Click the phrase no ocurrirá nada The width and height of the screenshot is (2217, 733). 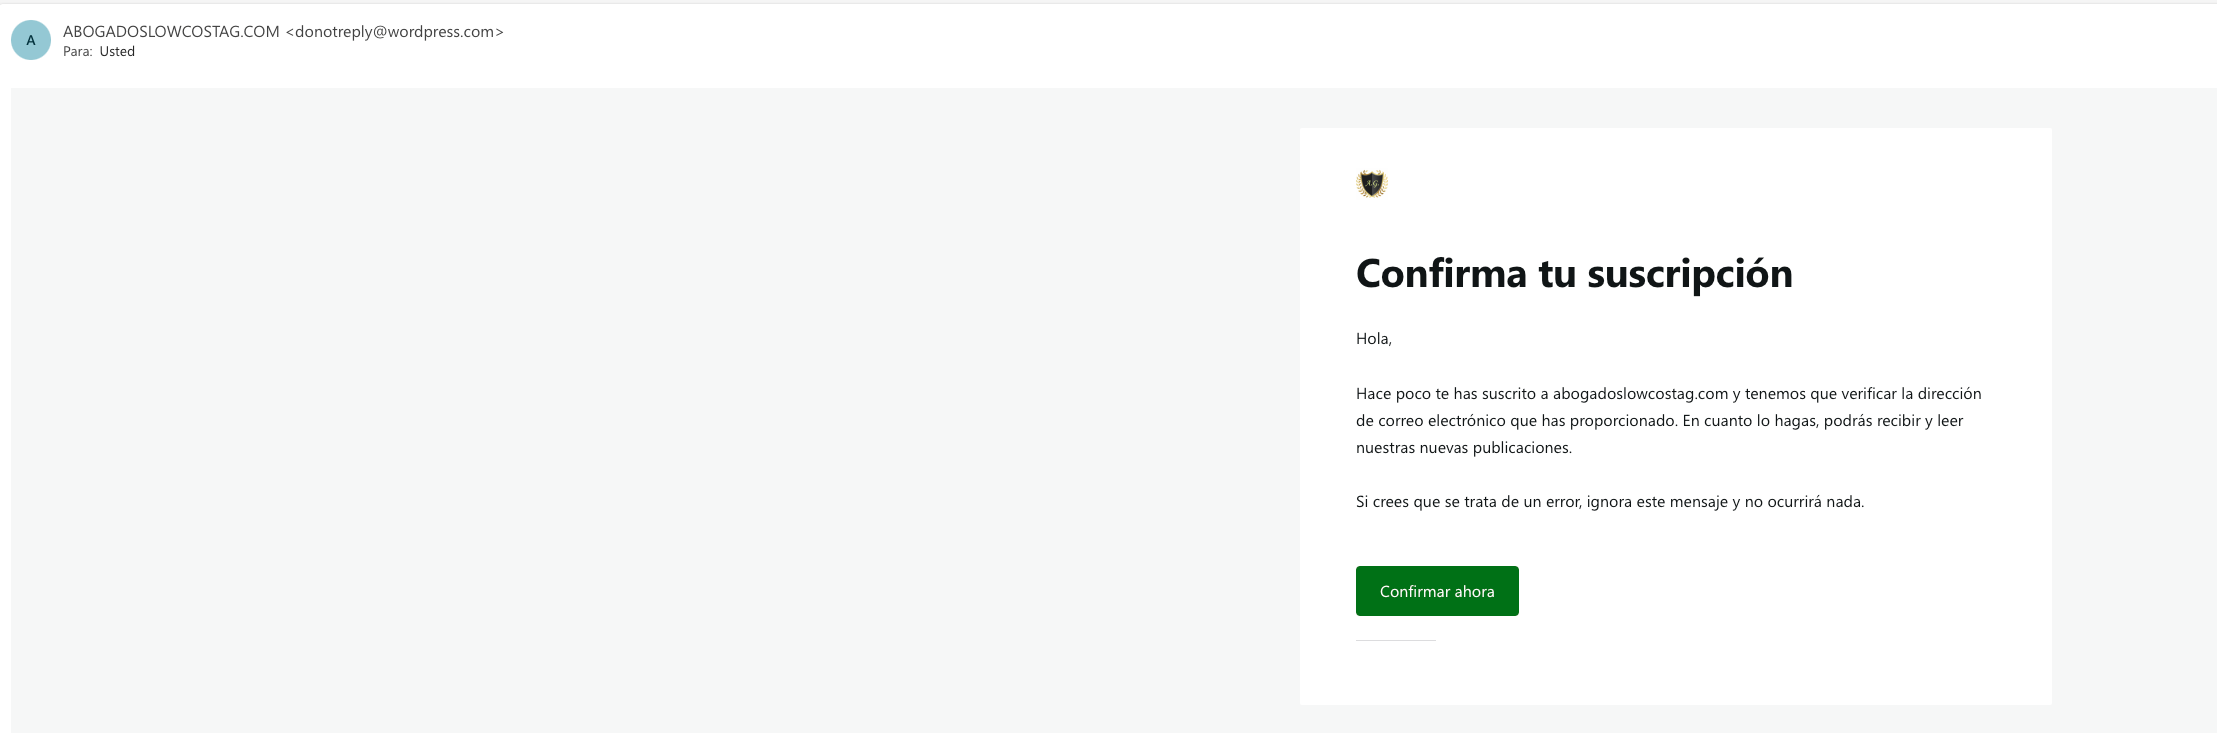point(1804,502)
